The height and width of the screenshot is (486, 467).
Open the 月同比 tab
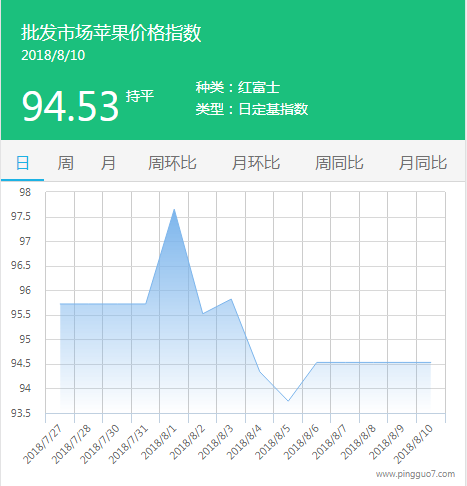click(x=423, y=163)
